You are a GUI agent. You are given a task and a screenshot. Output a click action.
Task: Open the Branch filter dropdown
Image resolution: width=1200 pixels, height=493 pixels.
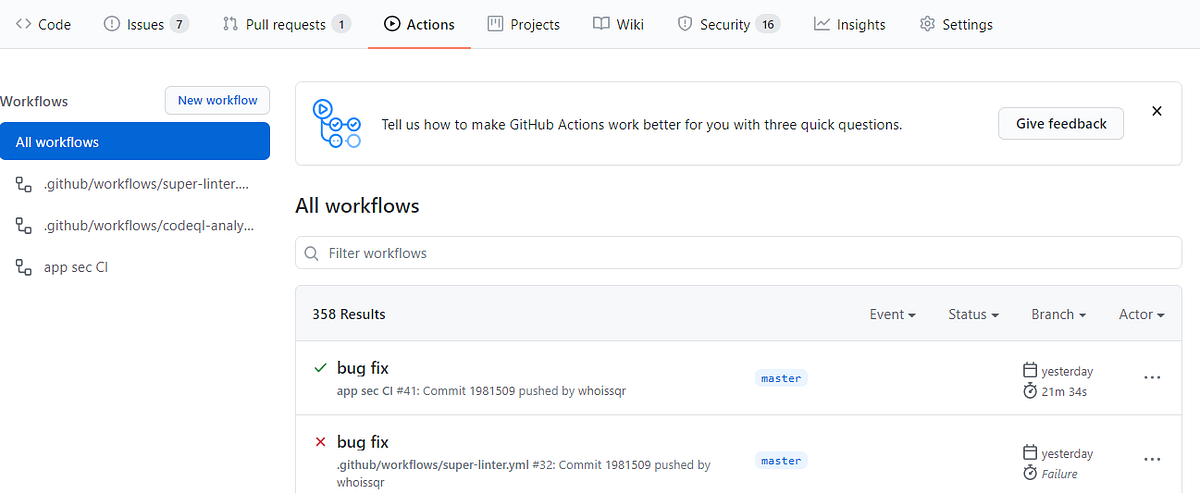point(1058,314)
